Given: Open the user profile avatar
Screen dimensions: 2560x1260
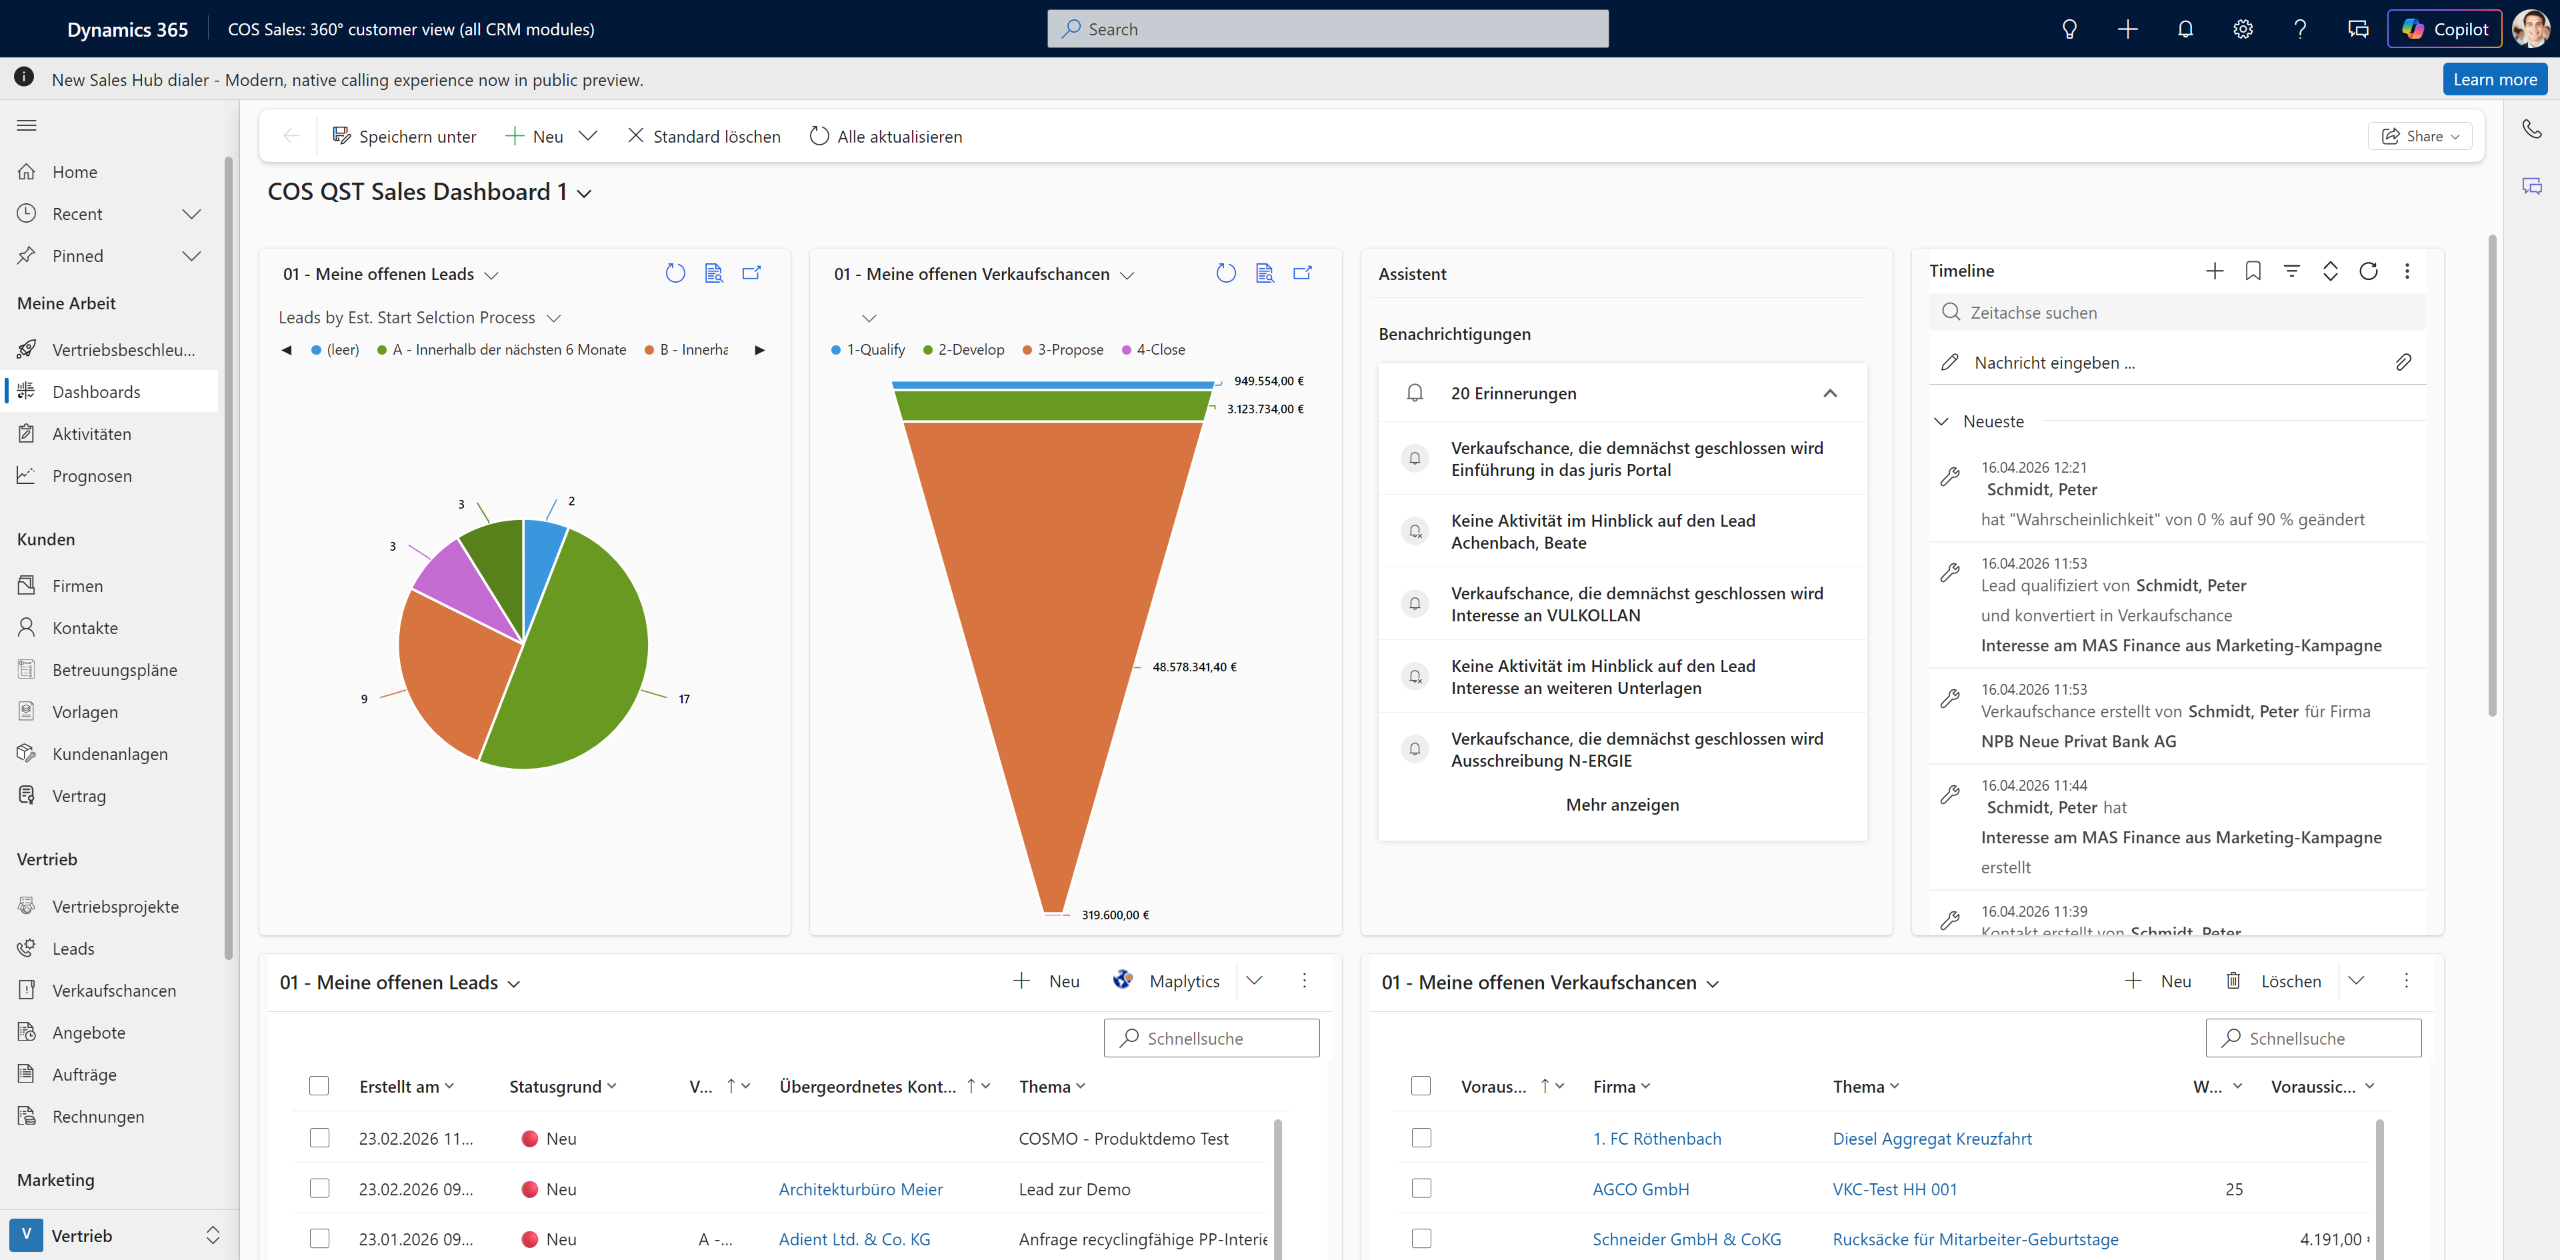Looking at the screenshot, I should 2531,29.
